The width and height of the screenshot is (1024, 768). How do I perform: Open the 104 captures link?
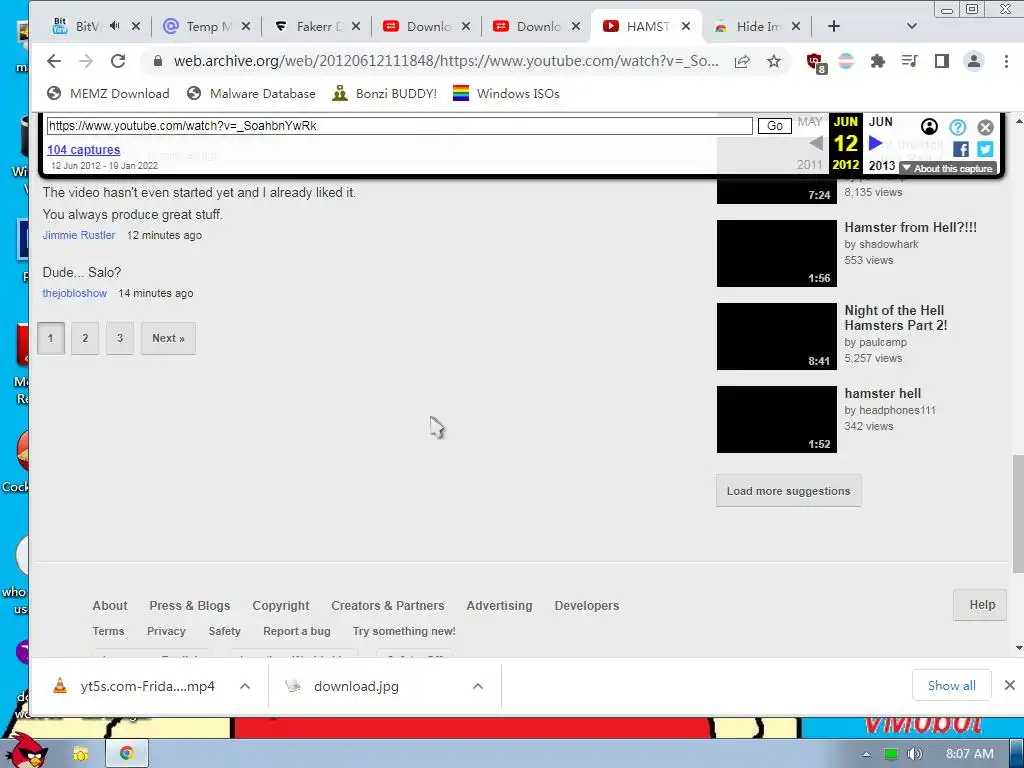(x=84, y=150)
